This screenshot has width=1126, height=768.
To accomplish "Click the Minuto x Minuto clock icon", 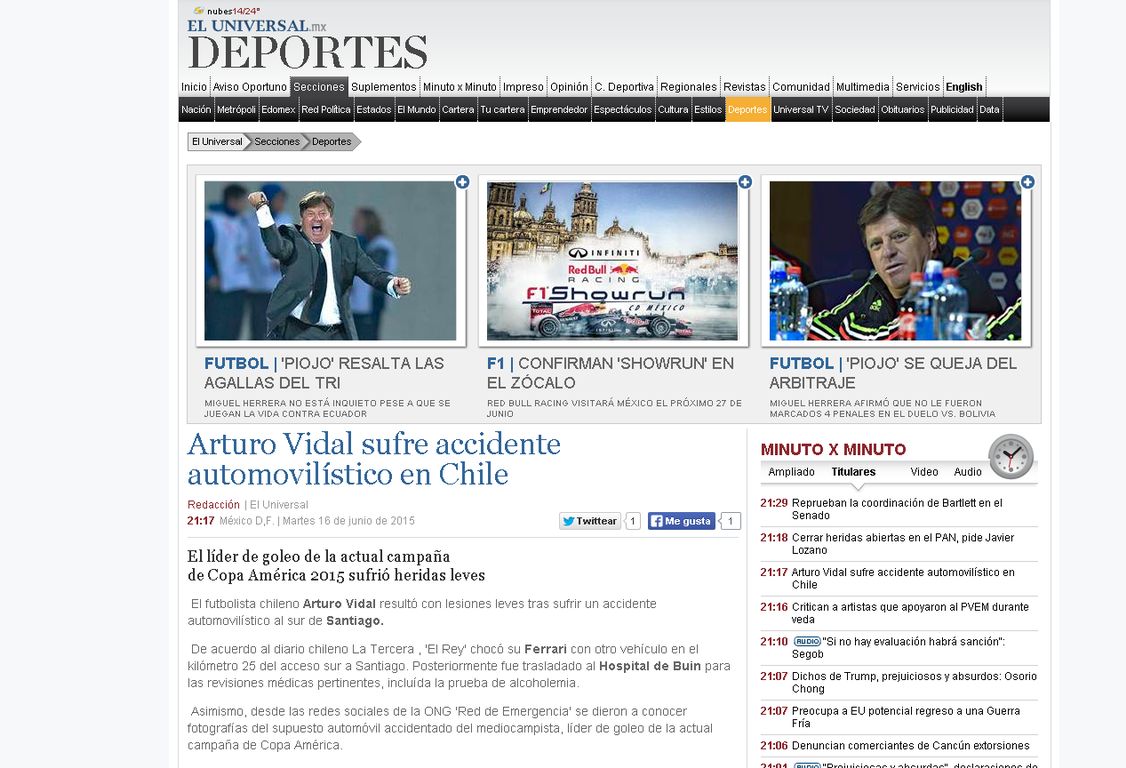I will (x=1010, y=457).
